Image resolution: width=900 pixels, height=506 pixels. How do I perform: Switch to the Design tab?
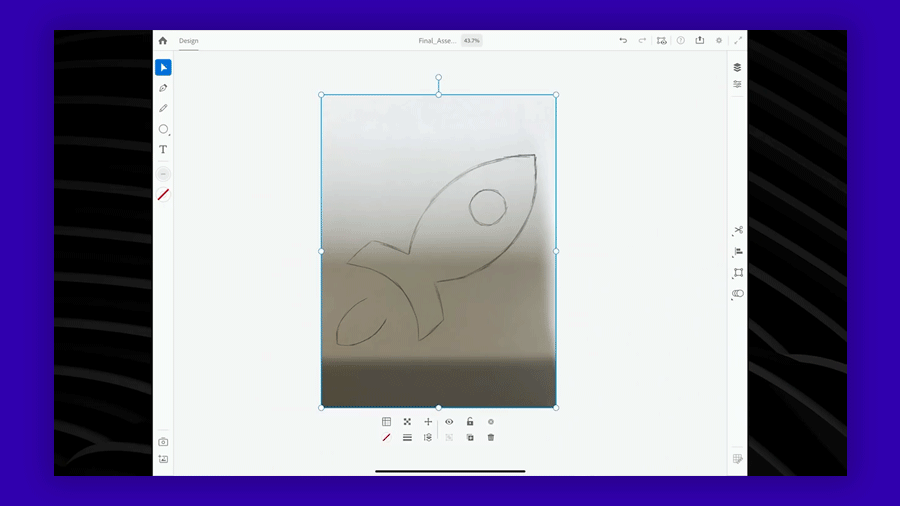(188, 41)
